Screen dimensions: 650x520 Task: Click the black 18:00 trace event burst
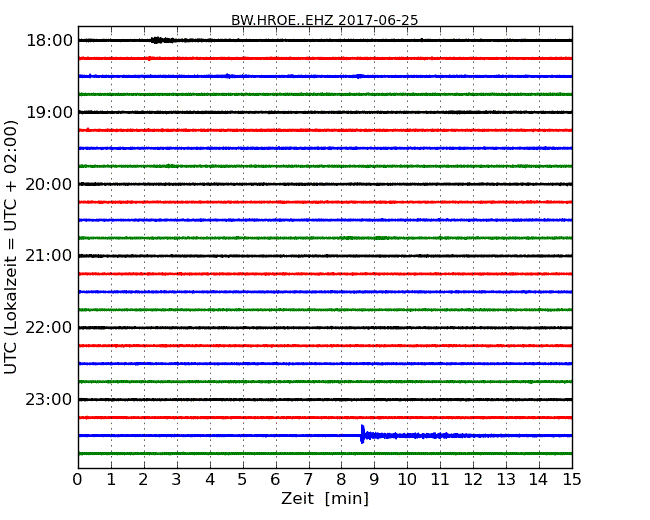162,40
